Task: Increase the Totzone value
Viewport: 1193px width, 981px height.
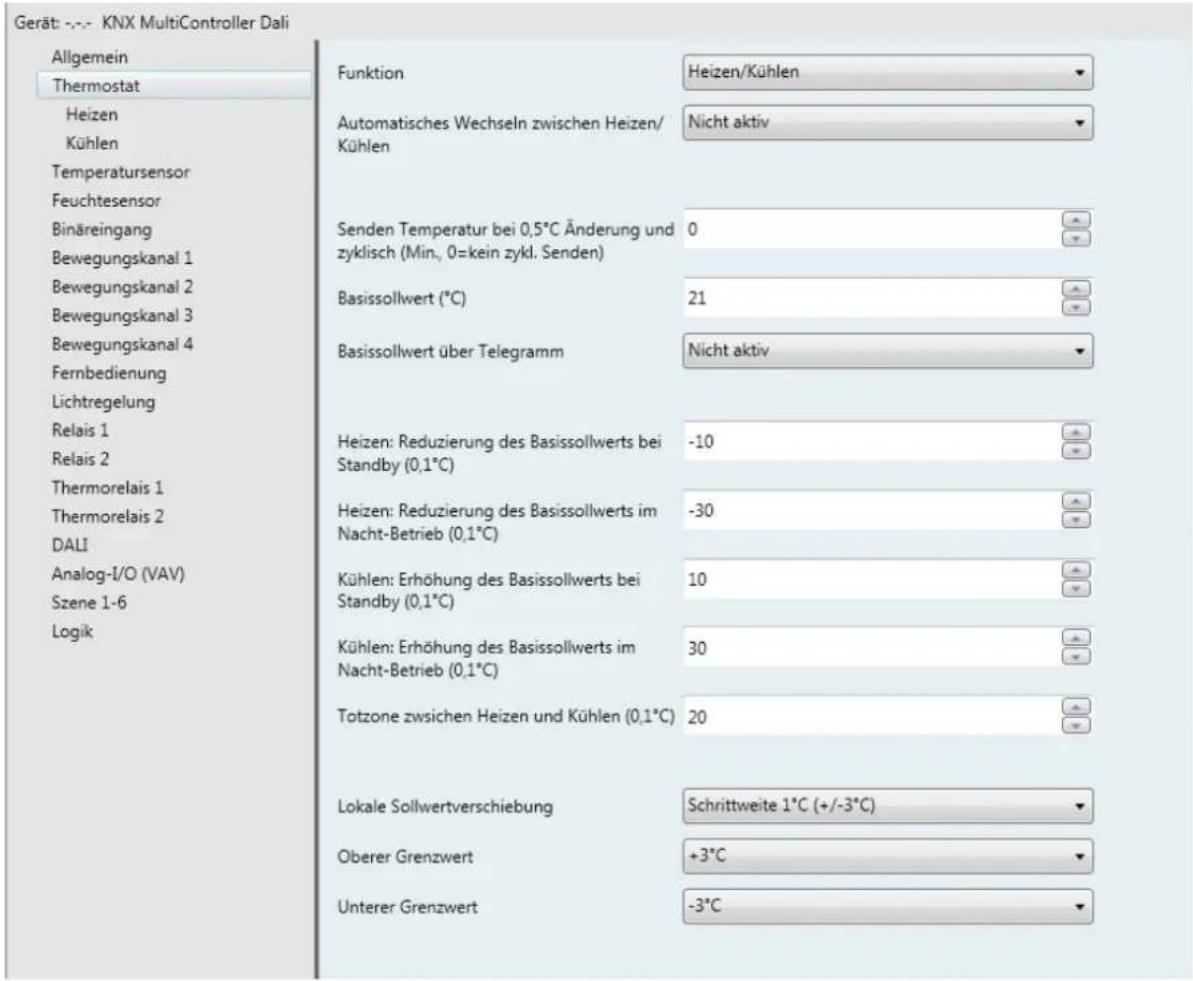Action: pos(1076,707)
